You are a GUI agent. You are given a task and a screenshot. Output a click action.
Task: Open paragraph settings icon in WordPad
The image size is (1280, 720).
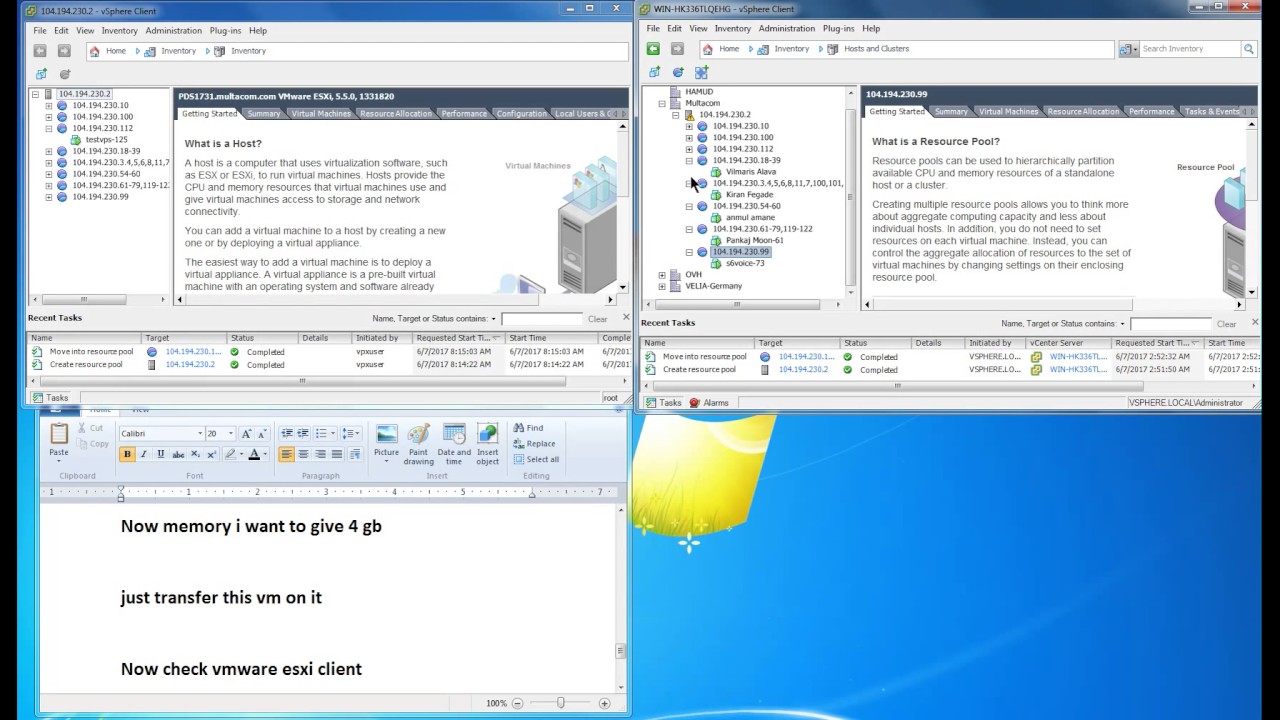pos(354,454)
